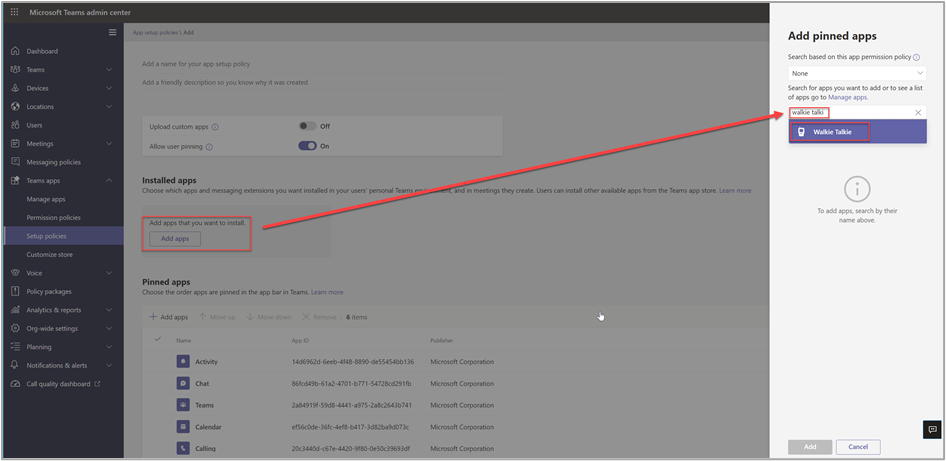Click App setup policies breadcrumb link
The image size is (946, 461).
point(156,33)
